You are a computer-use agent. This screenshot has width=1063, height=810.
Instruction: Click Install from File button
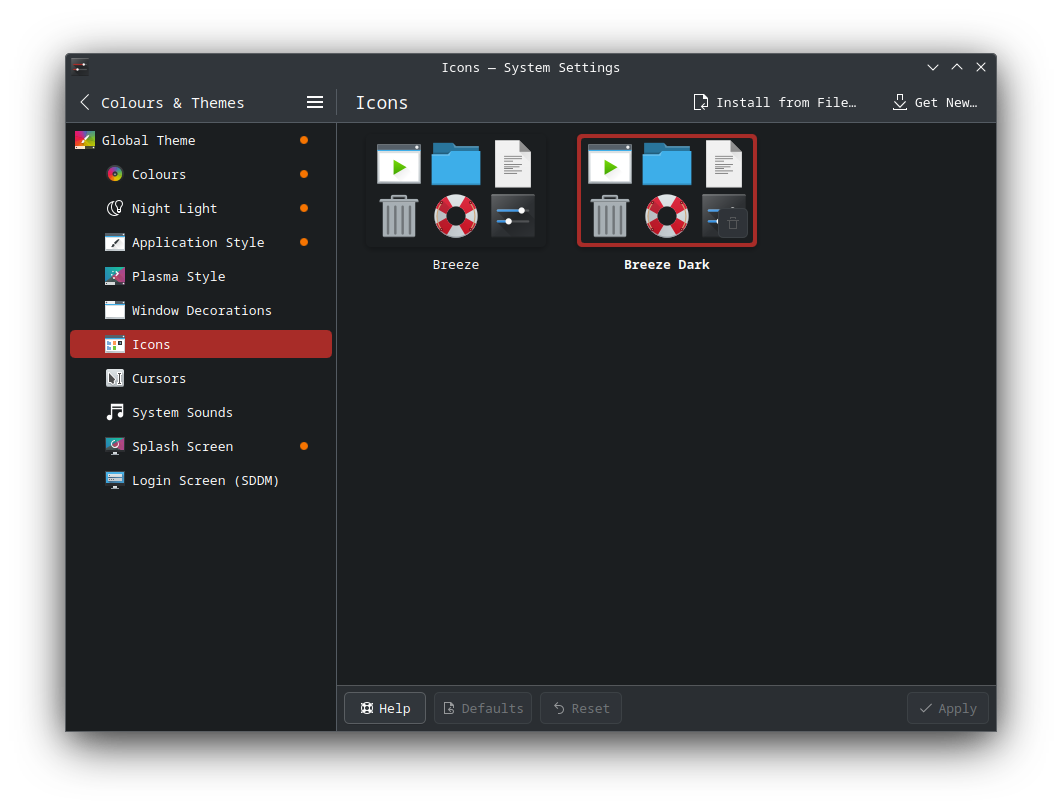(x=775, y=102)
